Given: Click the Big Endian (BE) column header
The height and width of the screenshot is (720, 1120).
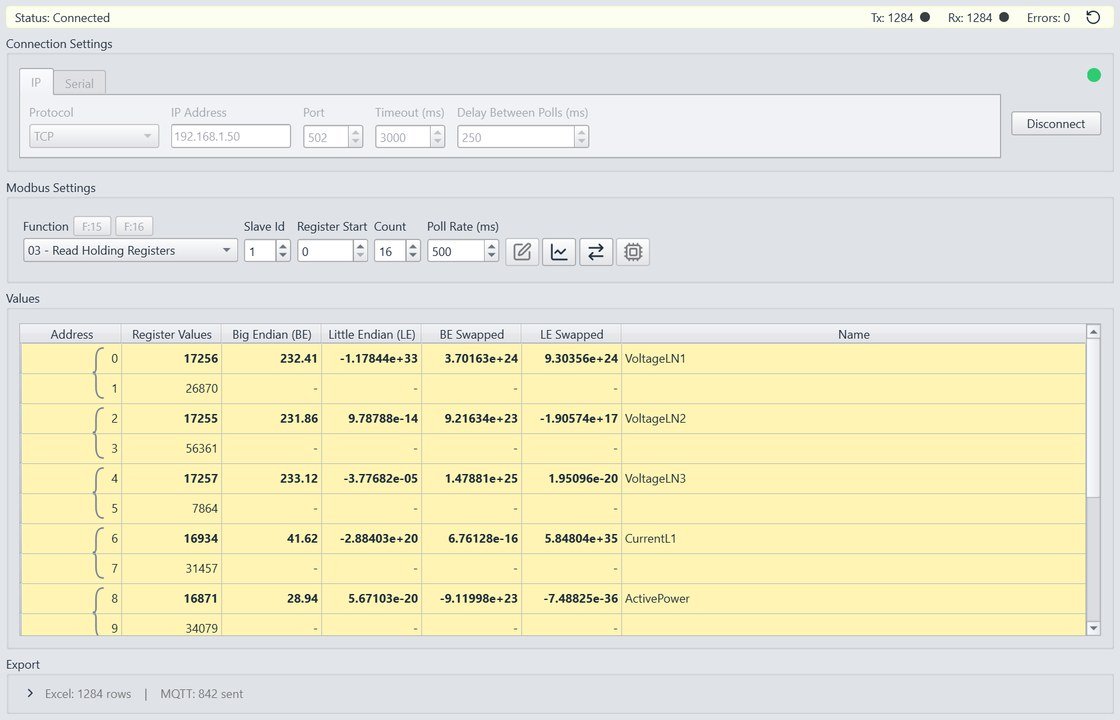Looking at the screenshot, I should click(x=271, y=334).
